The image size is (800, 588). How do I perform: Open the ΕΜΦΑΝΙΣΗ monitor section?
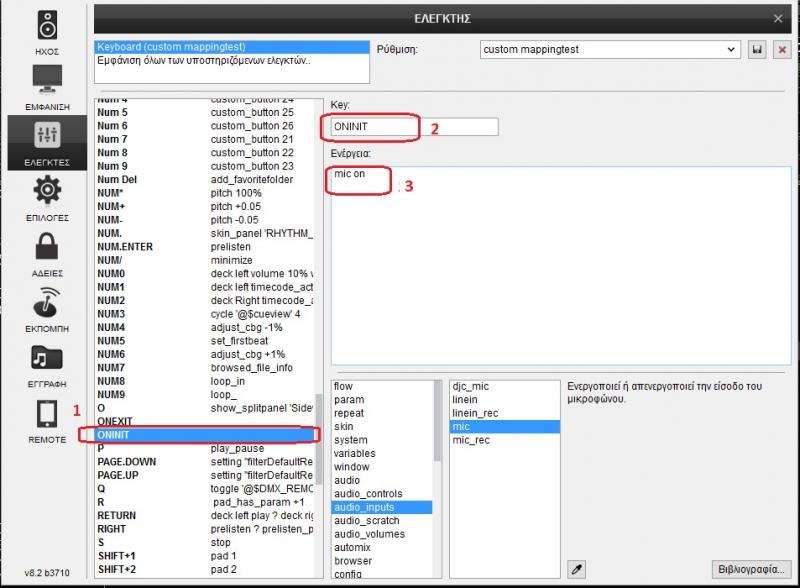point(46,85)
